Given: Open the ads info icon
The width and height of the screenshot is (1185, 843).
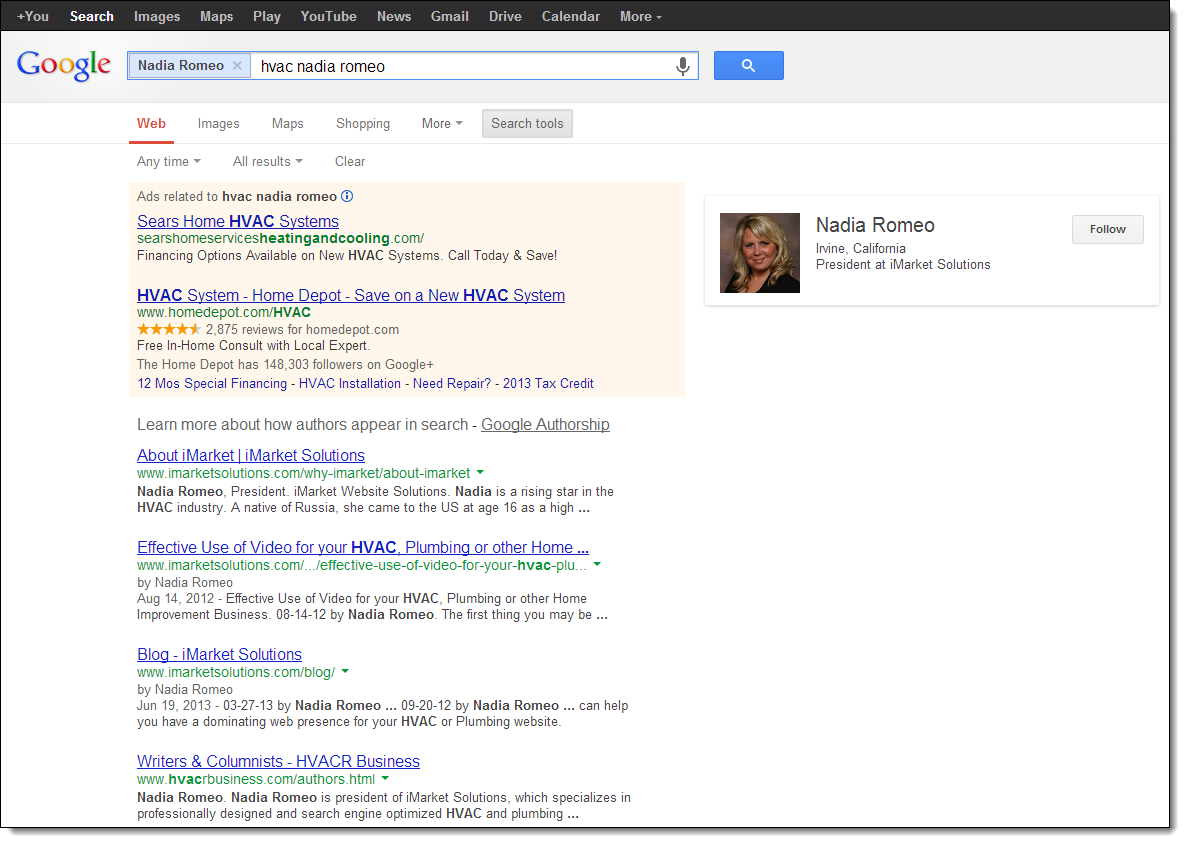Looking at the screenshot, I should (x=347, y=197).
